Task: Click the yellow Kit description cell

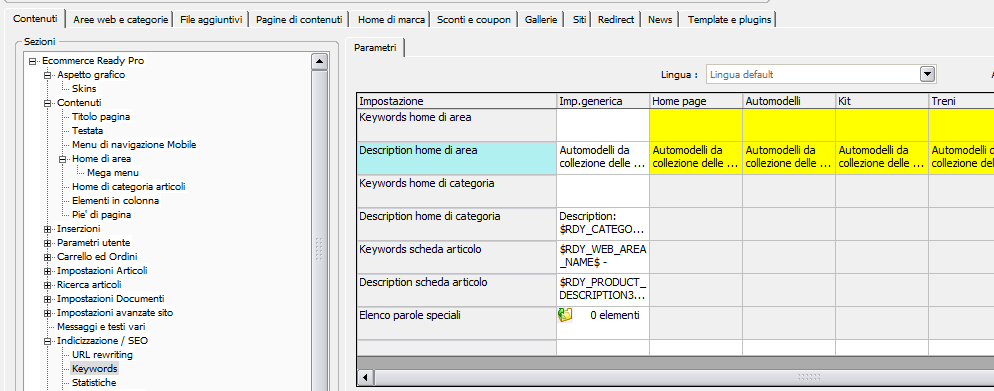Action: pyautogui.click(x=882, y=158)
